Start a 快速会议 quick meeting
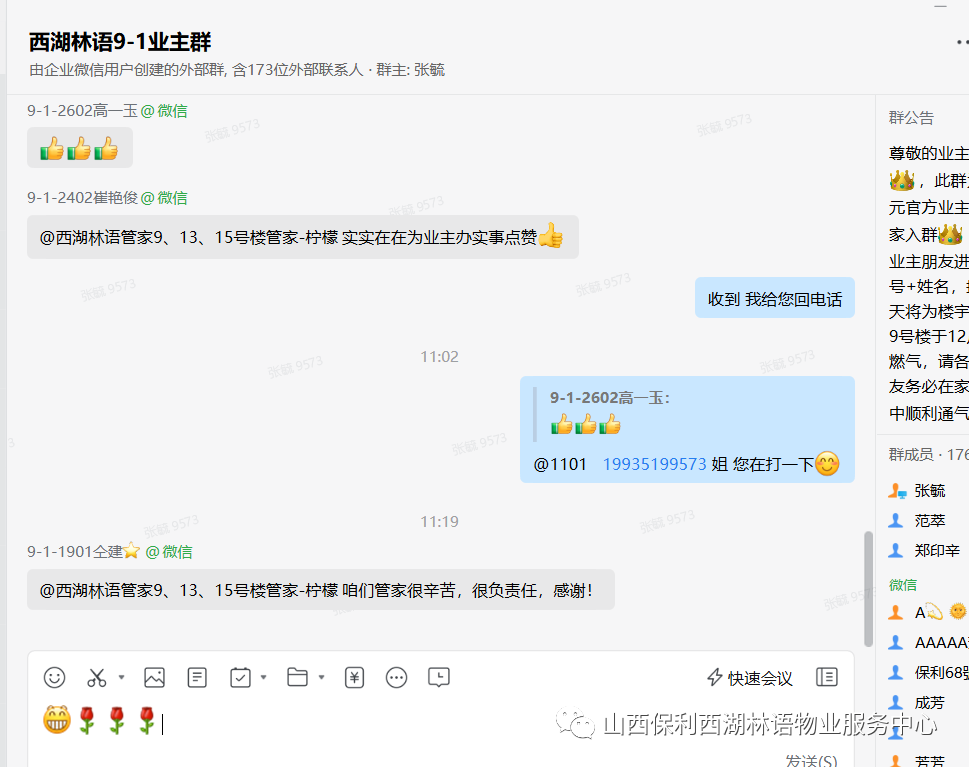This screenshot has height=767, width=969. (x=750, y=678)
